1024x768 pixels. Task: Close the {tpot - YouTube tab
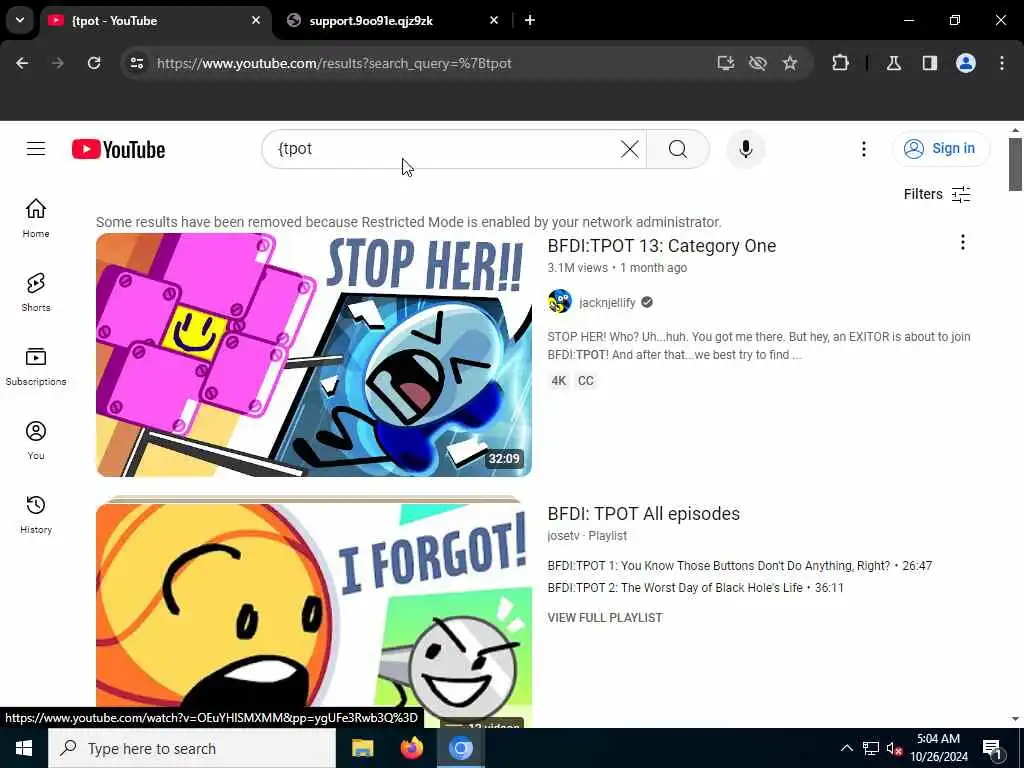click(256, 20)
